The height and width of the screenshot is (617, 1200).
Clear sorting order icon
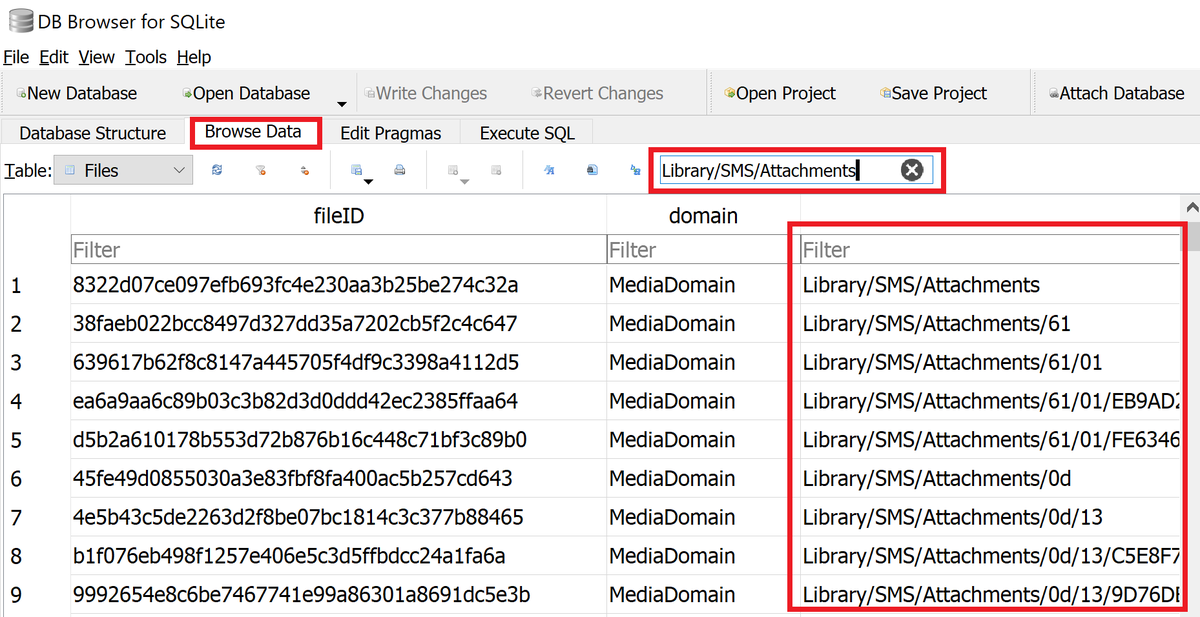[x=305, y=171]
